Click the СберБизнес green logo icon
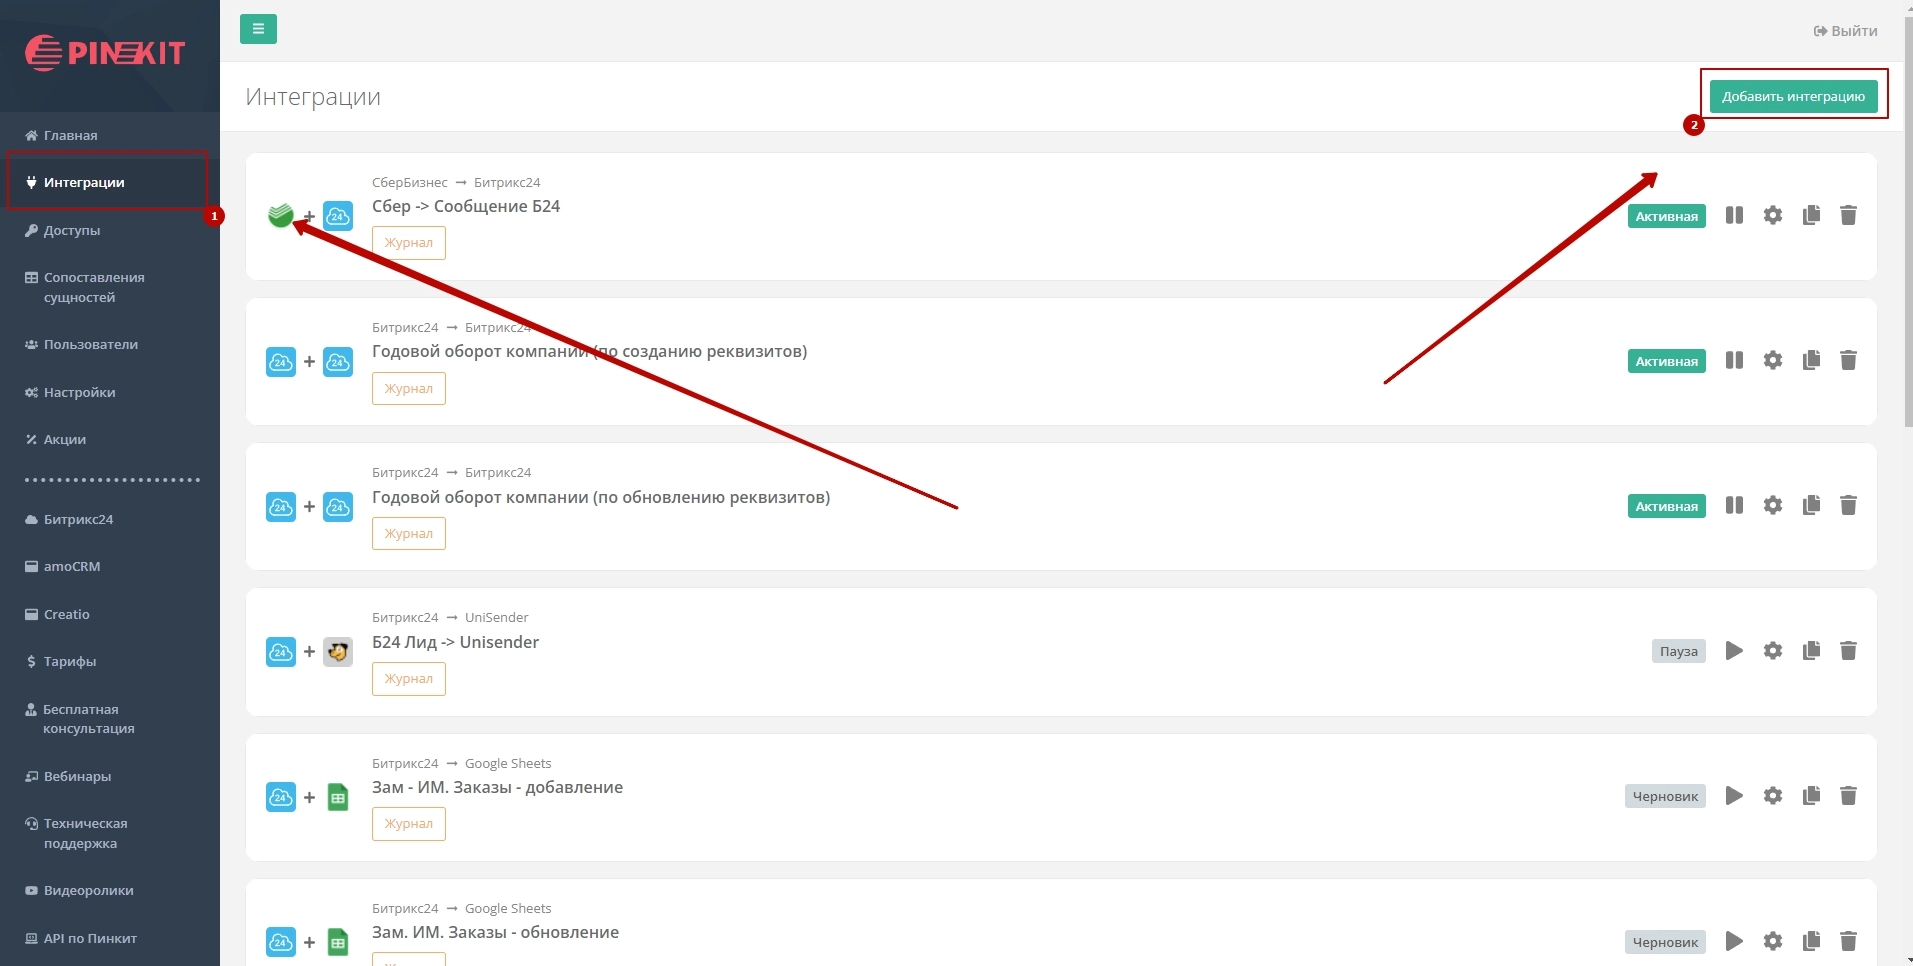 [x=281, y=215]
